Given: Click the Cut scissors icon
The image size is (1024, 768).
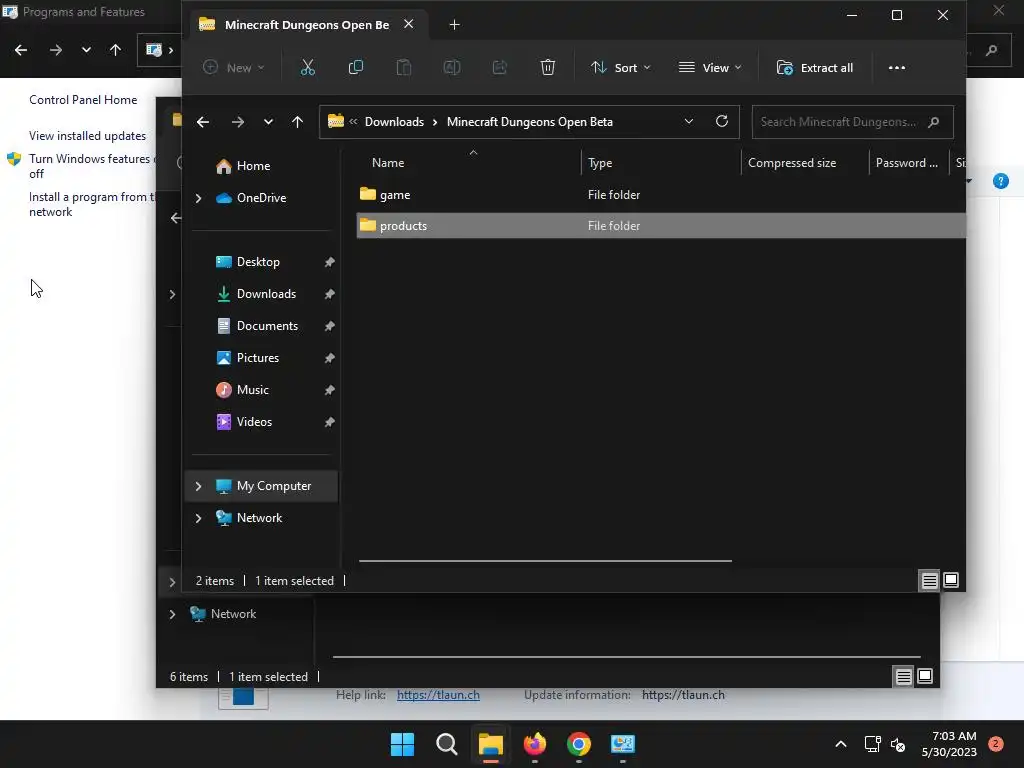Looking at the screenshot, I should click(308, 67).
